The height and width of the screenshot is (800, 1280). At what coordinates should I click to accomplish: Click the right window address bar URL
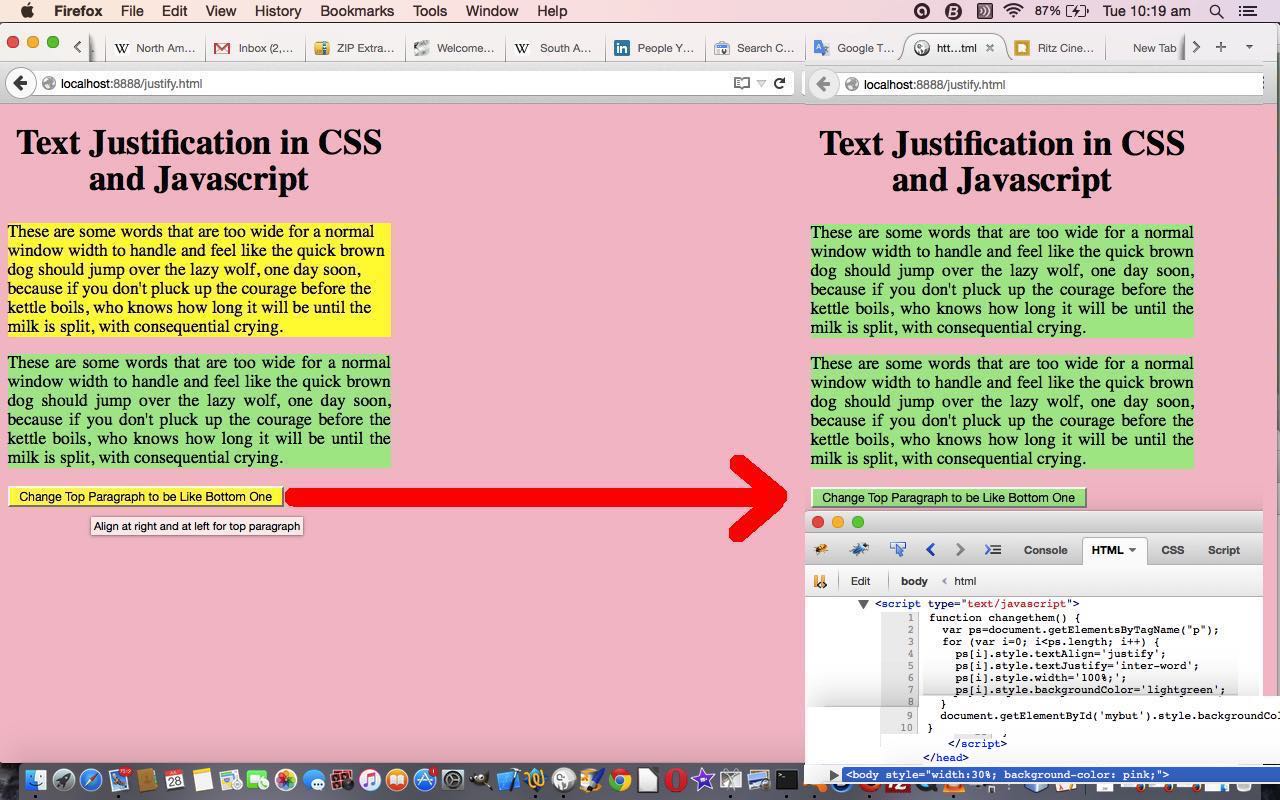[x=934, y=84]
